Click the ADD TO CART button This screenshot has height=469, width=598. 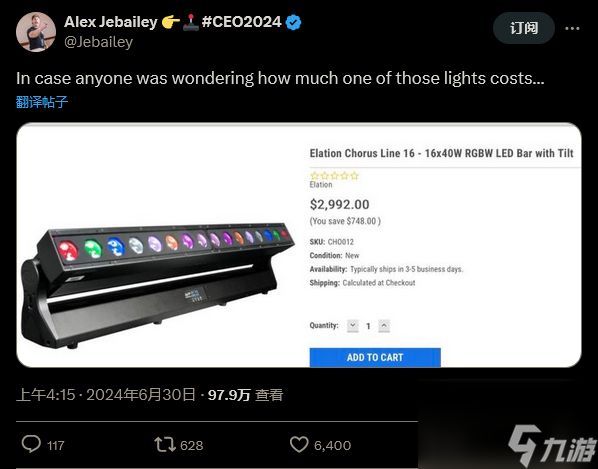tap(375, 357)
